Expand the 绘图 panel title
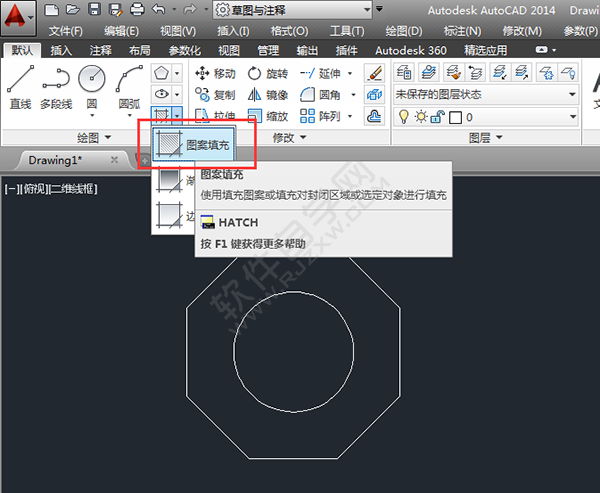 point(94,137)
